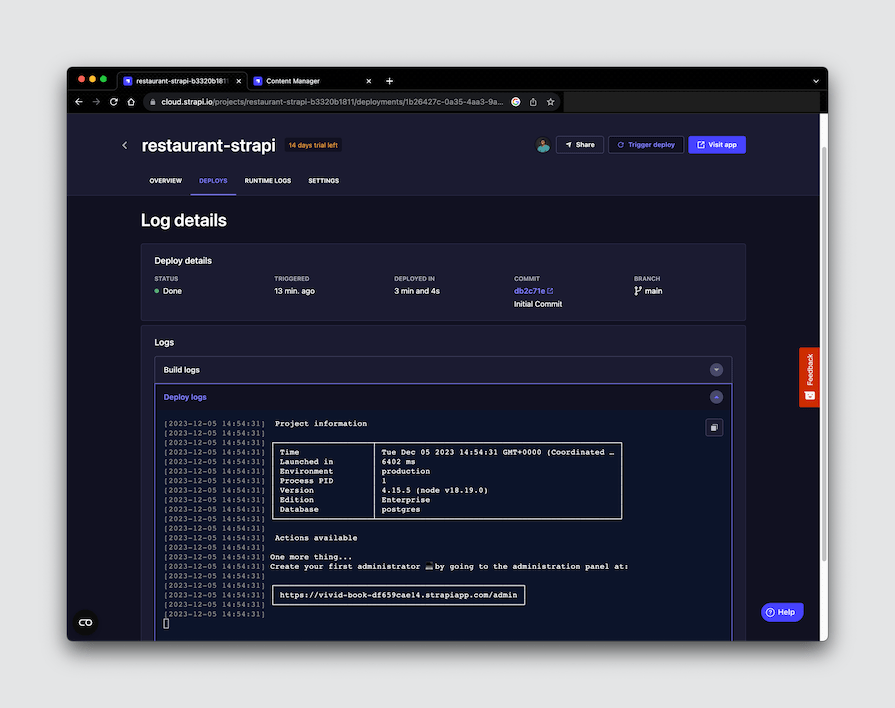895x708 pixels.
Task: Open the user avatar in the project header
Action: pyautogui.click(x=543, y=144)
